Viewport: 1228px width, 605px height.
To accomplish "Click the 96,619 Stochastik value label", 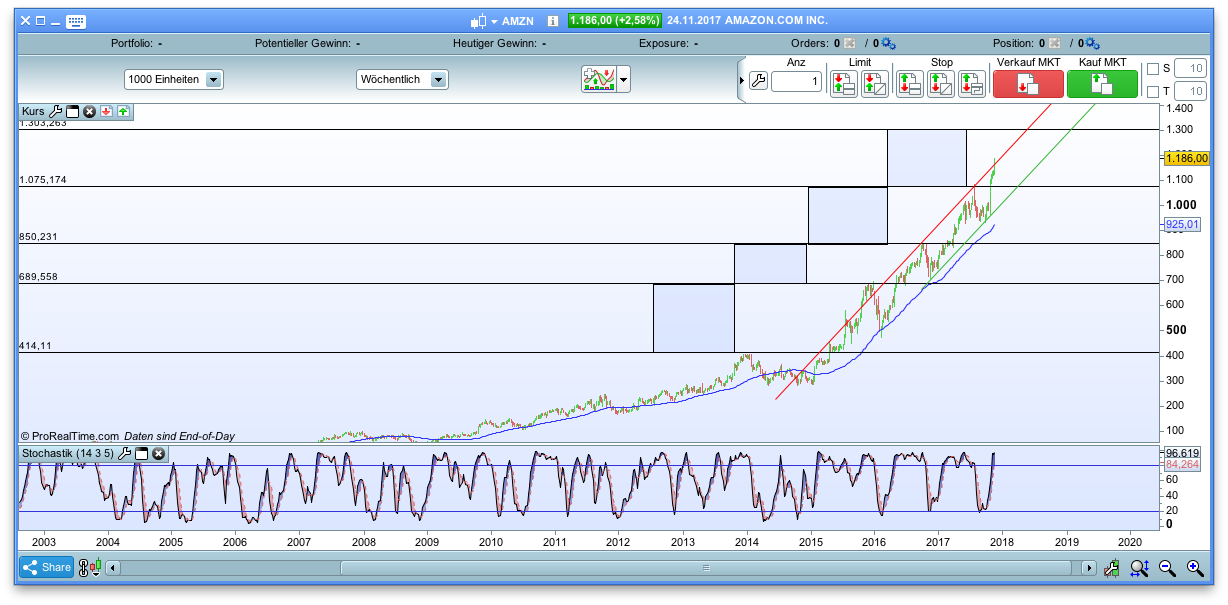I will pos(1184,453).
